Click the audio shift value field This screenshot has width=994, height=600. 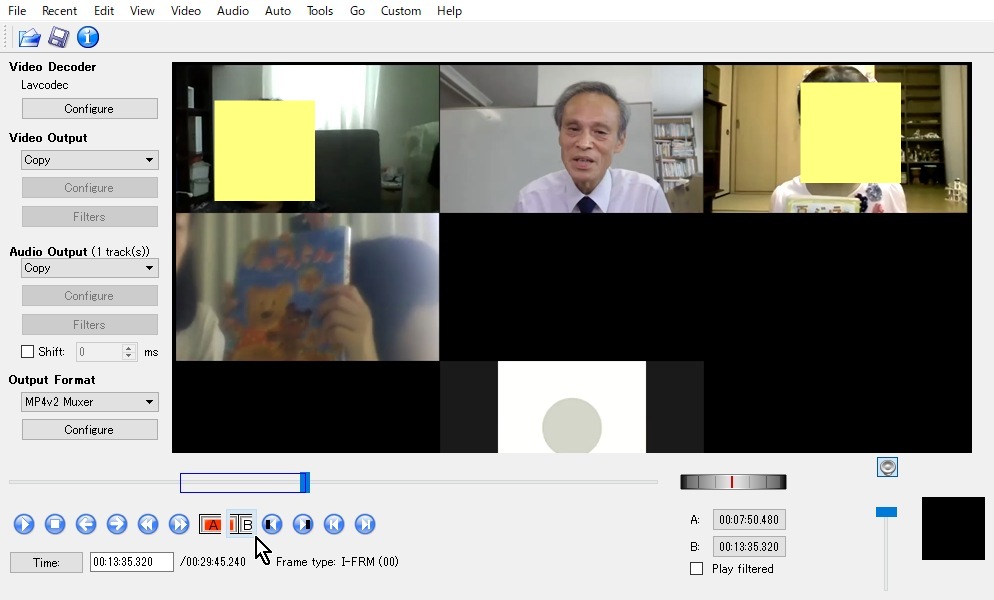100,351
